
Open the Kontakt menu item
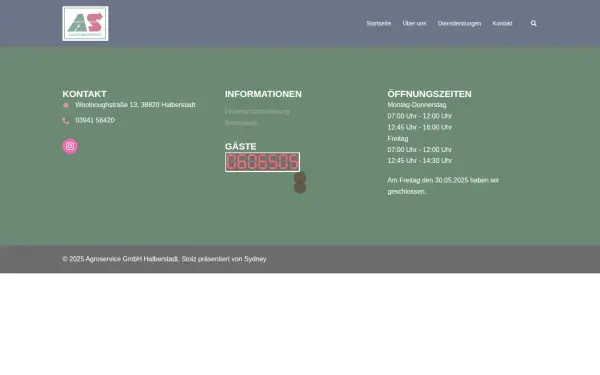coord(502,23)
